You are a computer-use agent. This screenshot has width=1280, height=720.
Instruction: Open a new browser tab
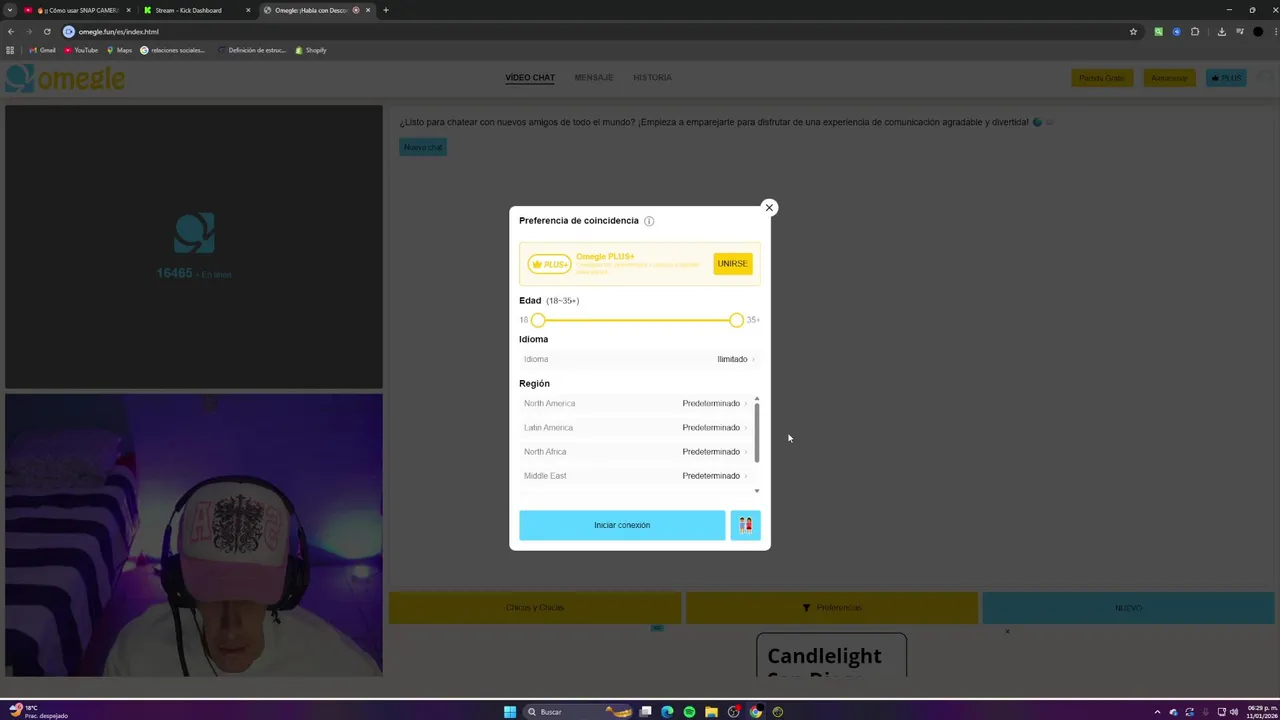[x=386, y=10]
